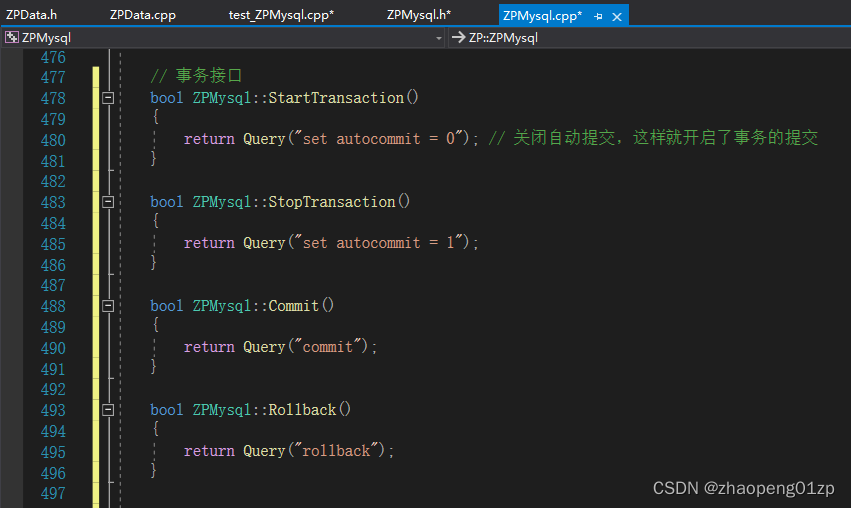Click line number 478 in the margin
Image resolution: width=851 pixels, height=508 pixels.
point(53,98)
